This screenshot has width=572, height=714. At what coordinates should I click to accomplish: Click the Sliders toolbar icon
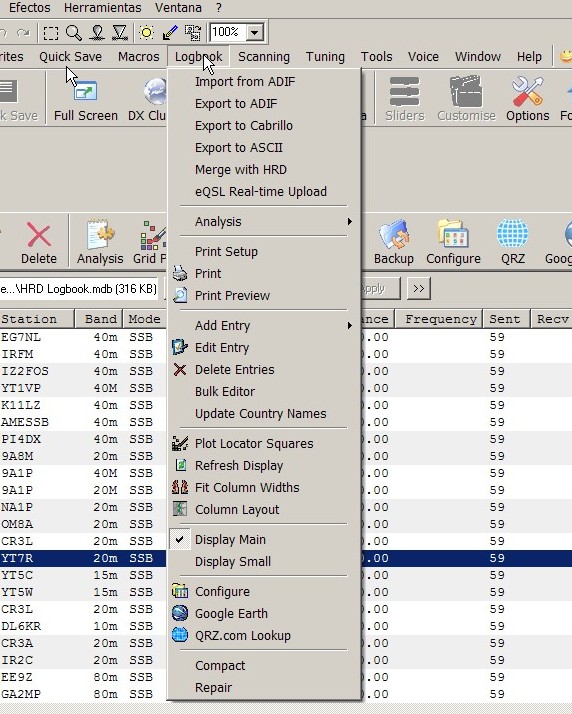(x=404, y=91)
